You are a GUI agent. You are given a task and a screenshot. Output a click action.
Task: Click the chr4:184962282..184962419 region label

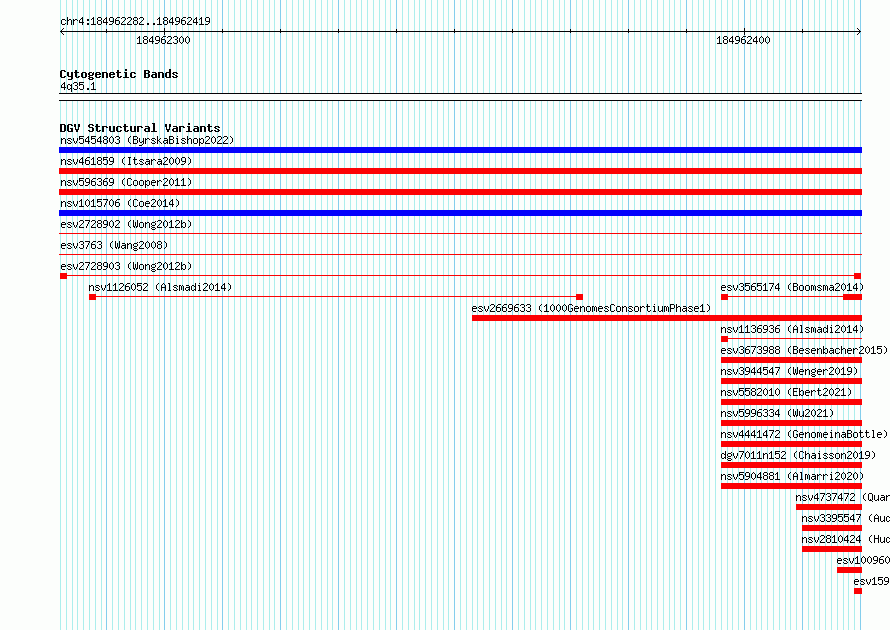coord(135,21)
